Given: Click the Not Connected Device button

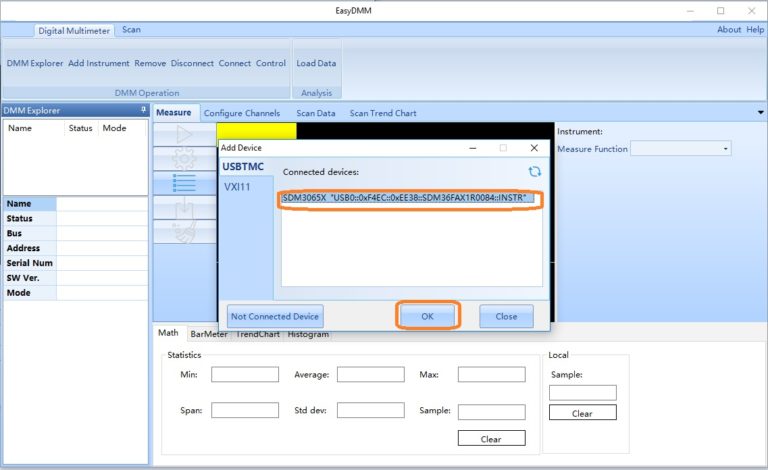Looking at the screenshot, I should 275,316.
